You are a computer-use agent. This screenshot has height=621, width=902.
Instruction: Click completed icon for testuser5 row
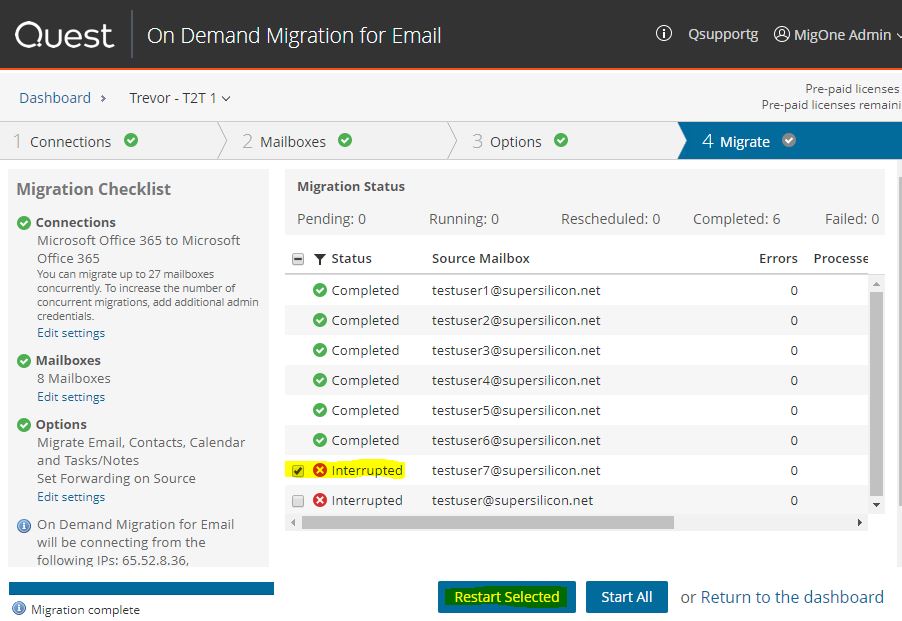click(x=320, y=410)
